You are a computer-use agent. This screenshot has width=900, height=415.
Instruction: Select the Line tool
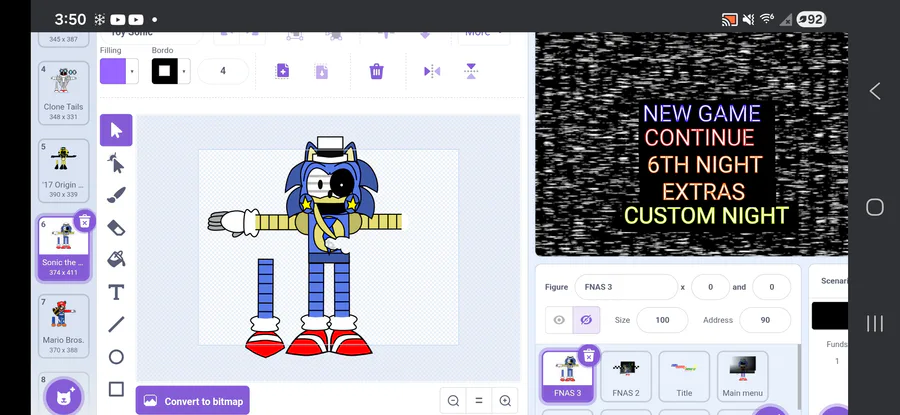click(116, 324)
